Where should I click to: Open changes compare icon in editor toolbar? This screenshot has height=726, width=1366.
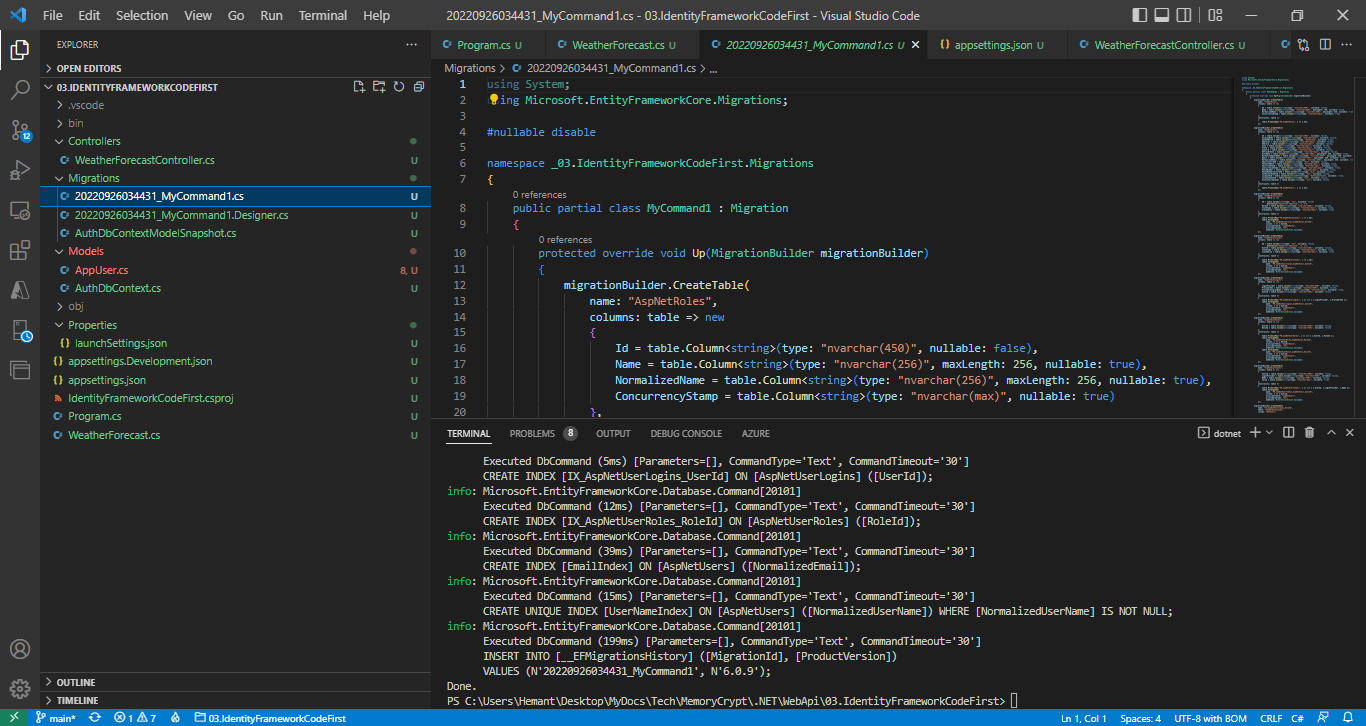(1304, 45)
